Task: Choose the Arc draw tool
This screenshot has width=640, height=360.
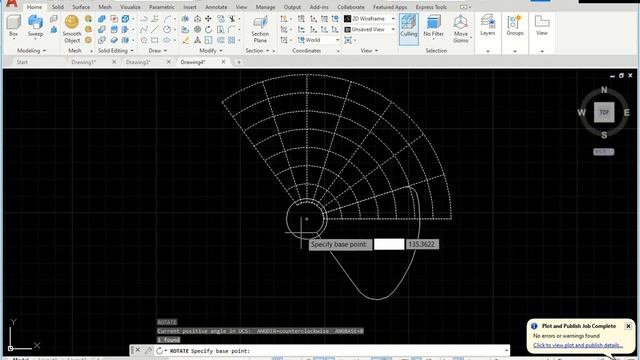Action: coord(167,19)
